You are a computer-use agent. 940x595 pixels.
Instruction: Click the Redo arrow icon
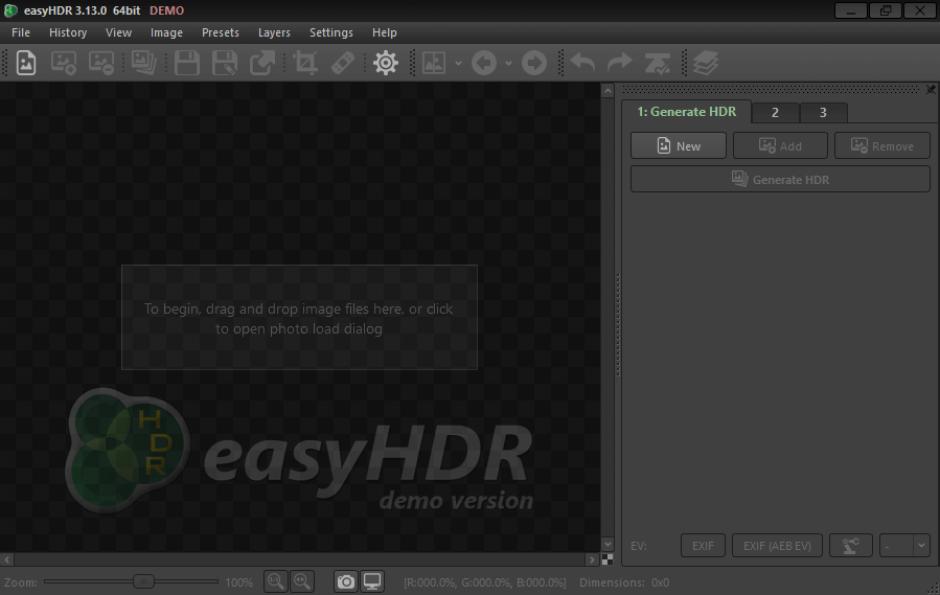pos(619,62)
